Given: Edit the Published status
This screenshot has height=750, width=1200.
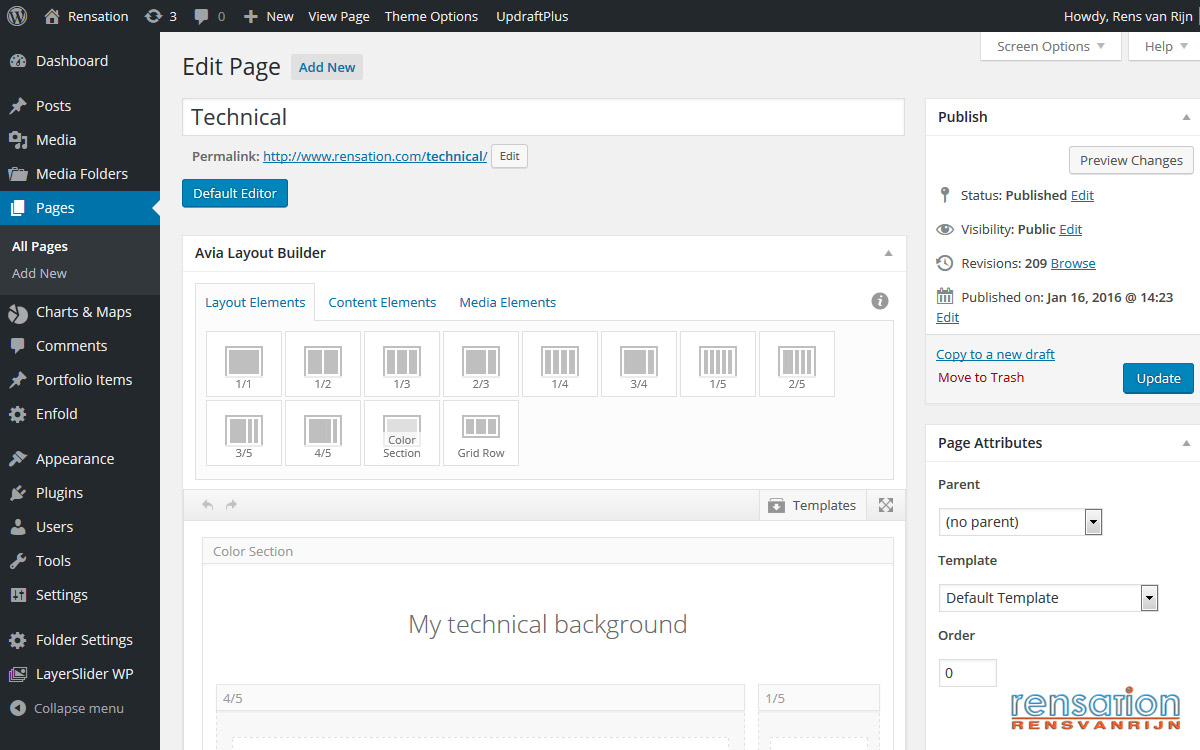Looking at the screenshot, I should pos(1082,195).
